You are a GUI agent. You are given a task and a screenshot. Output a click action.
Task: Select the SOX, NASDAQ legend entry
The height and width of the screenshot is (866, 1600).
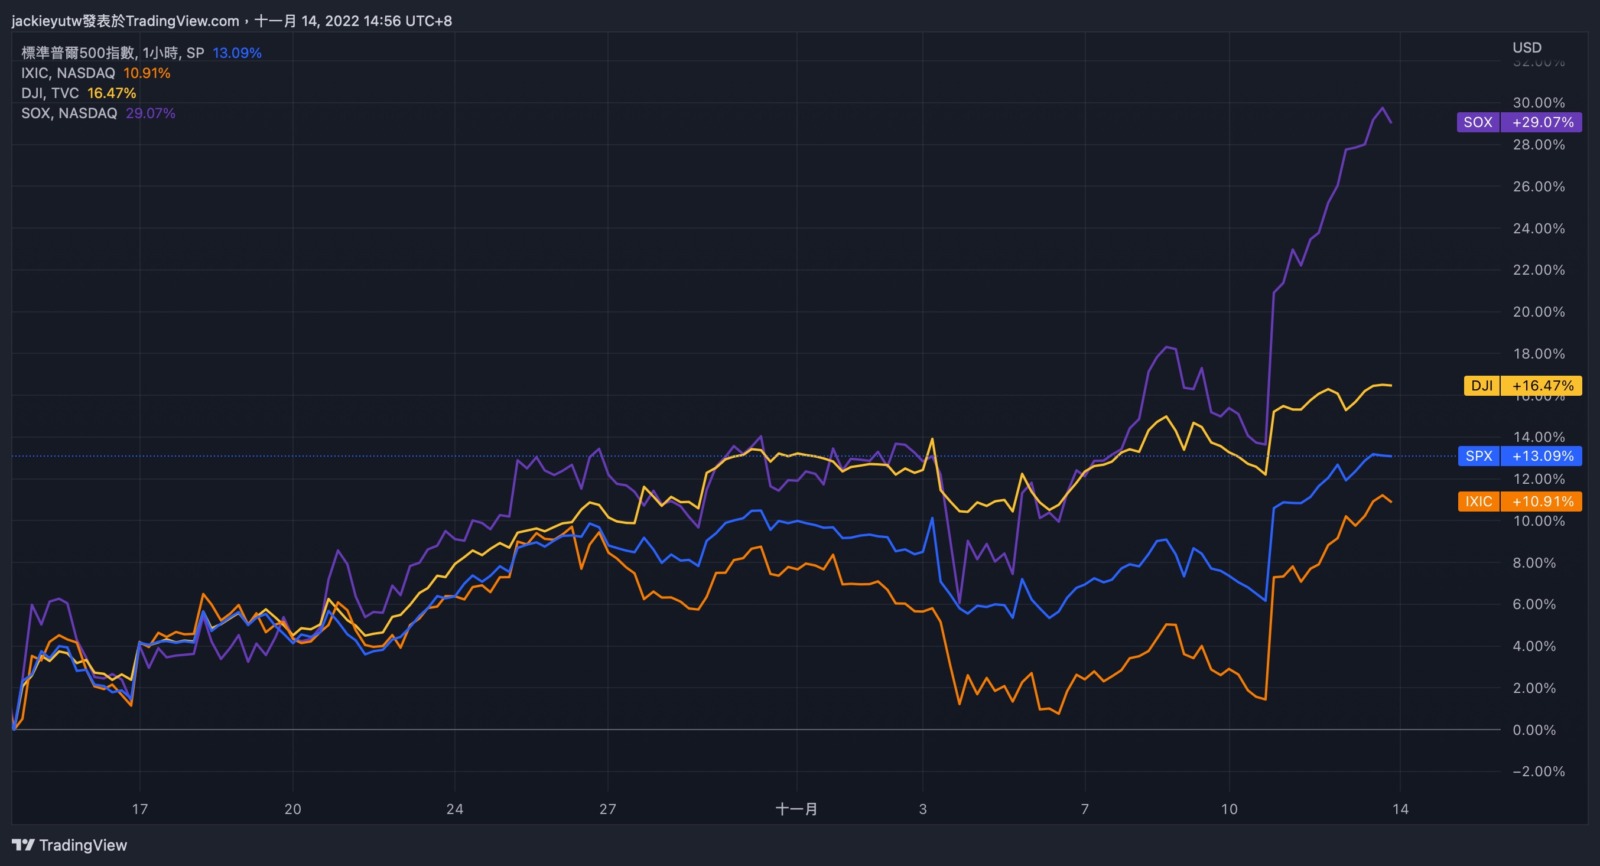(69, 113)
